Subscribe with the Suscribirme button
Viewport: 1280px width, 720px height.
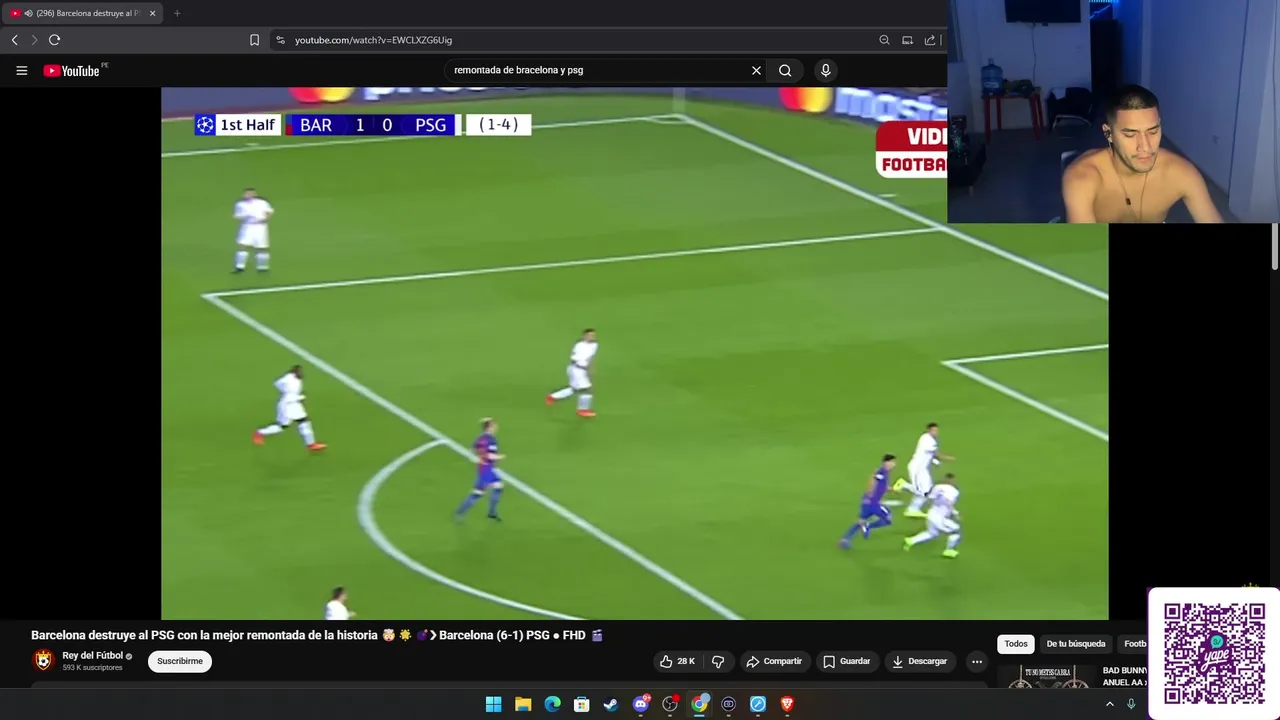(180, 661)
